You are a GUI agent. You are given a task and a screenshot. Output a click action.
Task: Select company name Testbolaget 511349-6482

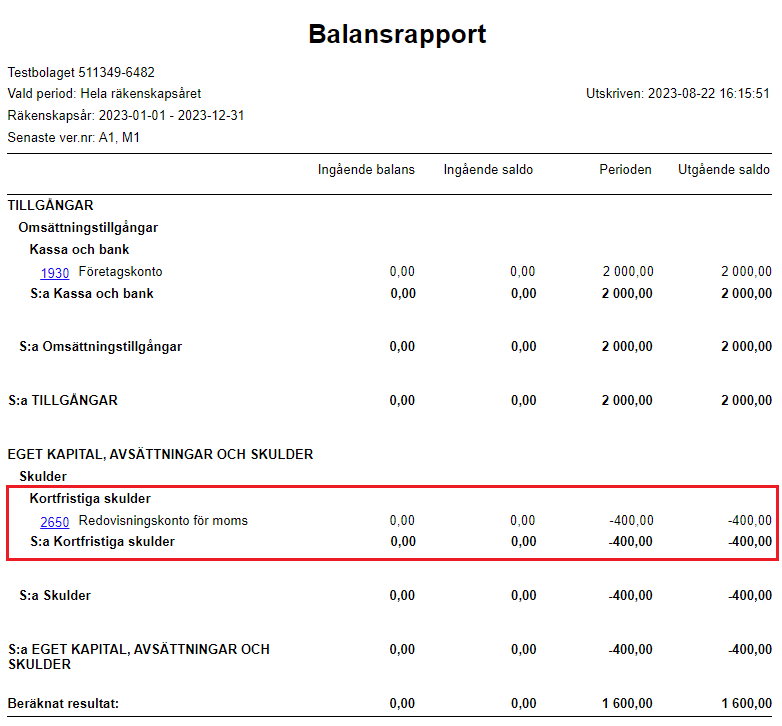[81, 72]
